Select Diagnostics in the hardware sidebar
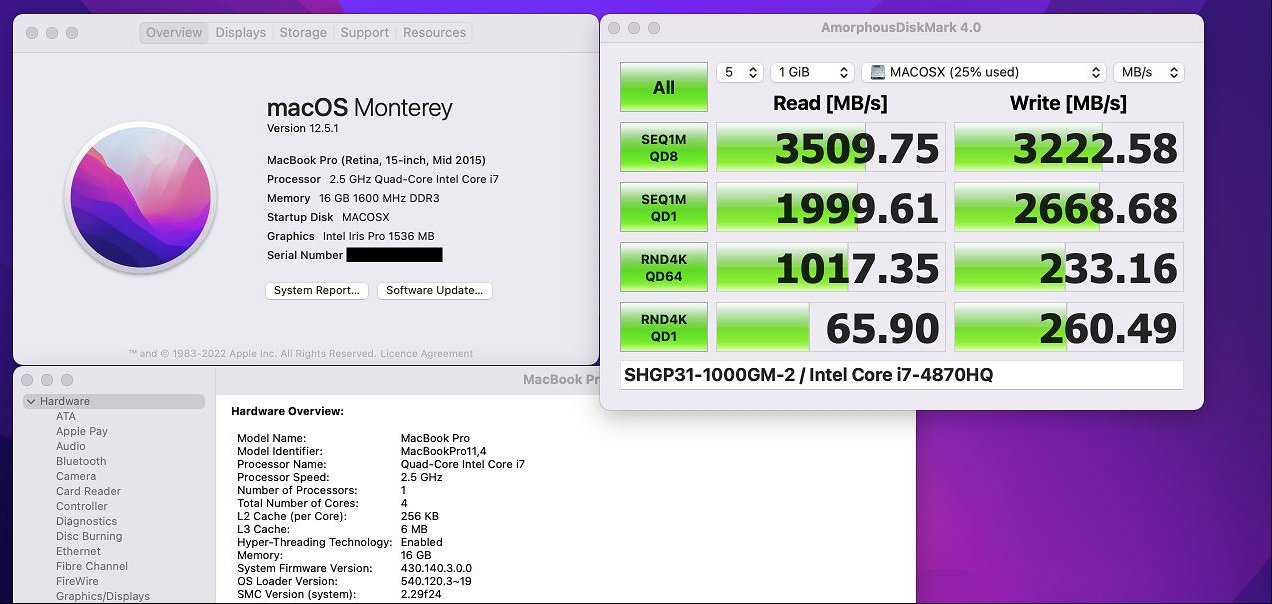 point(86,521)
